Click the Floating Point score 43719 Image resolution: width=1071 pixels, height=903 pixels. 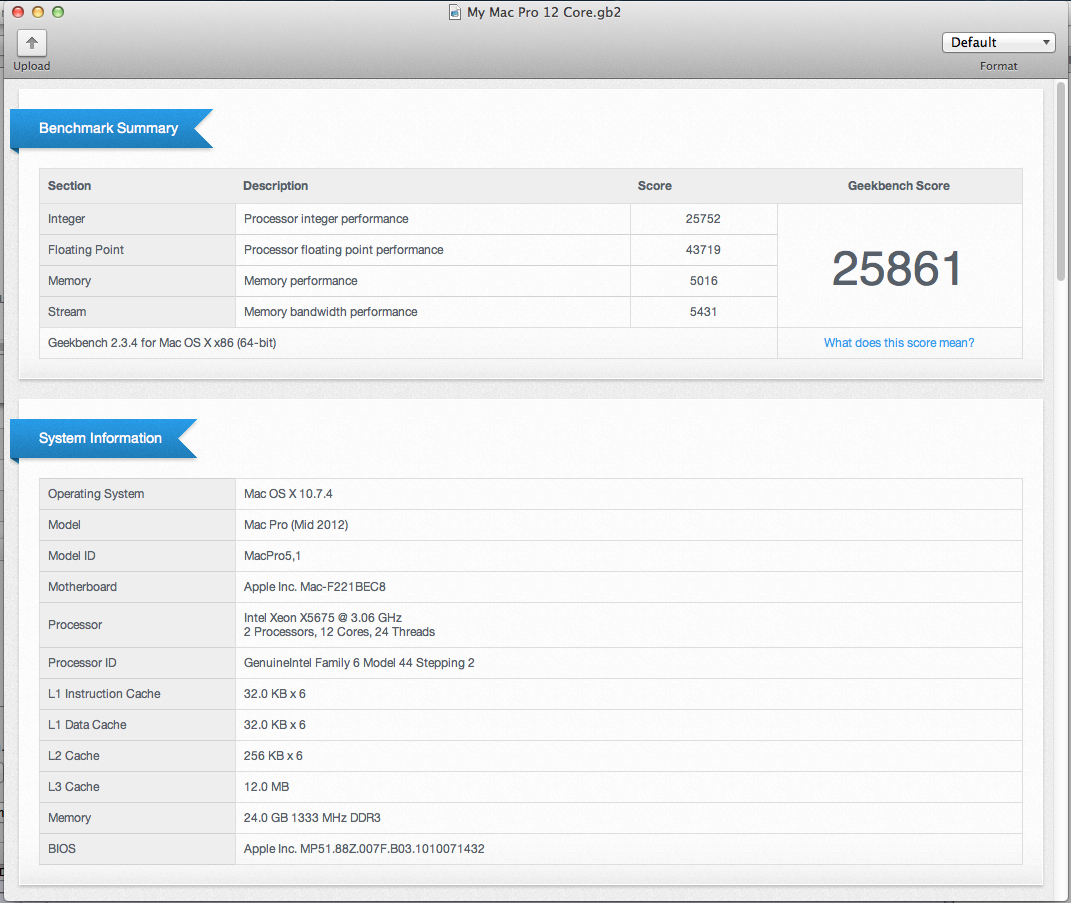[x=703, y=249]
